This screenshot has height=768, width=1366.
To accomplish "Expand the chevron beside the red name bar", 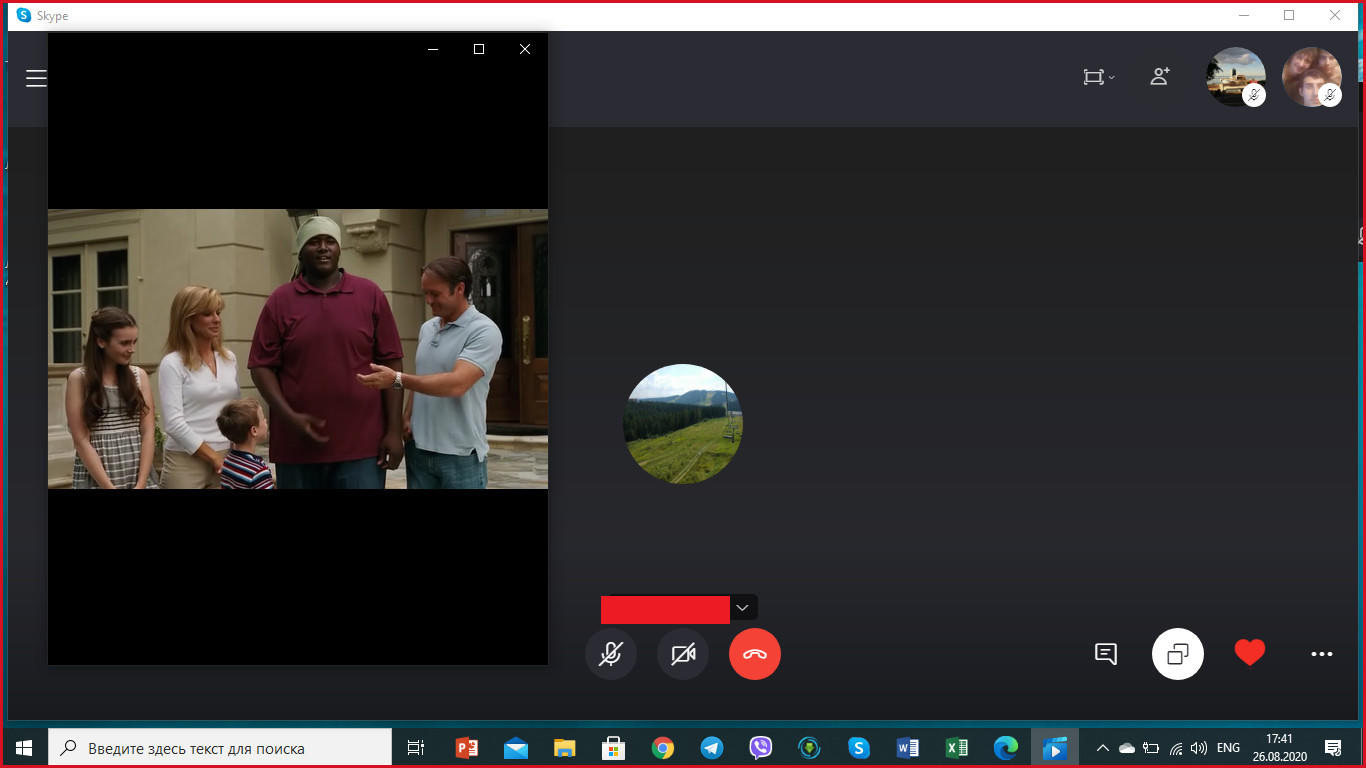I will tap(742, 607).
